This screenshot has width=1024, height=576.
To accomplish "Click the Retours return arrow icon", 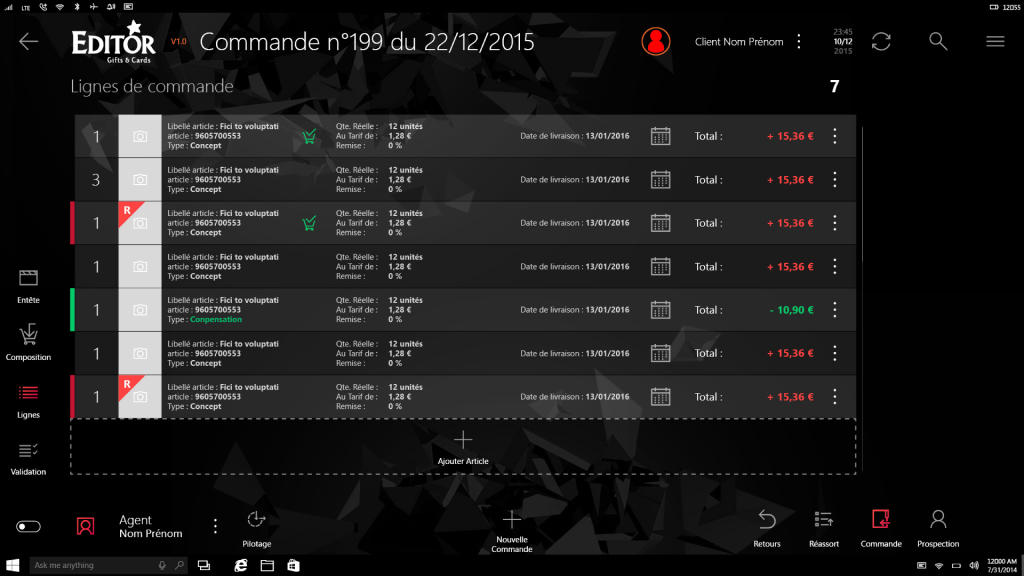I will pos(767,519).
